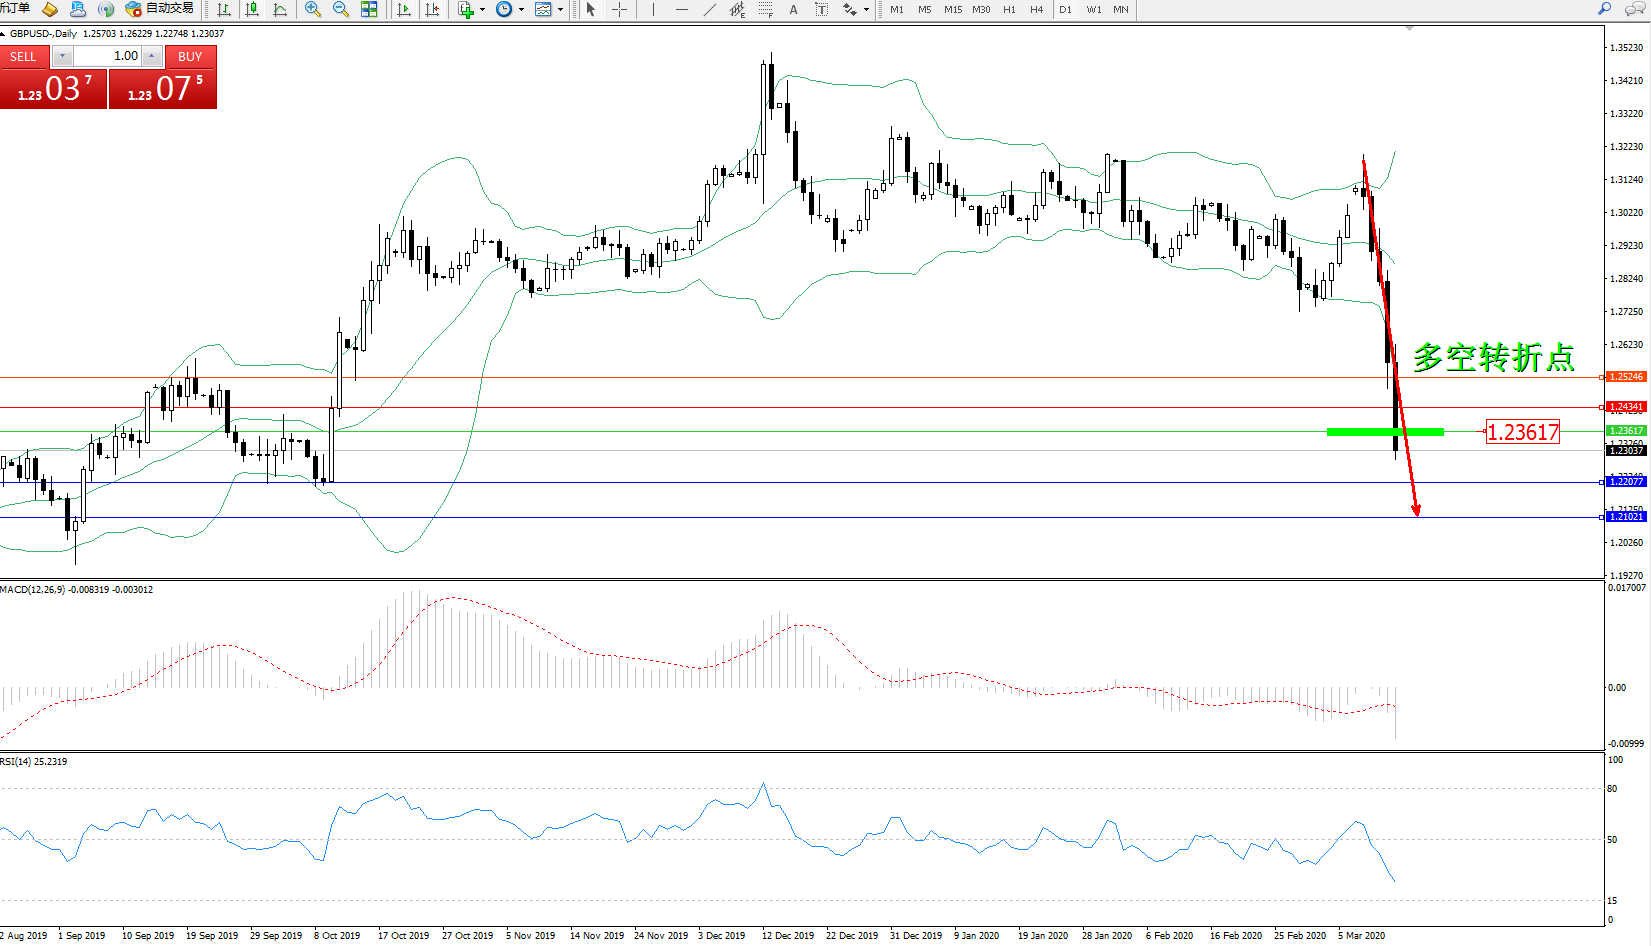Screen dimensions: 1651x946
Task: Select the crosshair tool
Action: click(x=619, y=9)
